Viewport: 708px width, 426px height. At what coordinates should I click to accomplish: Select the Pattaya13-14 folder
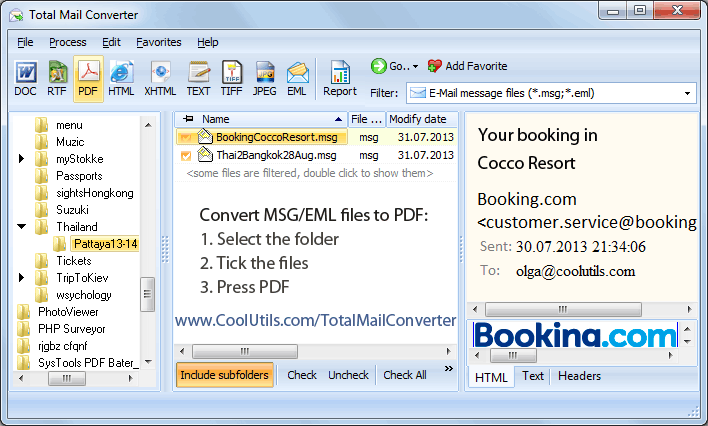click(x=105, y=244)
